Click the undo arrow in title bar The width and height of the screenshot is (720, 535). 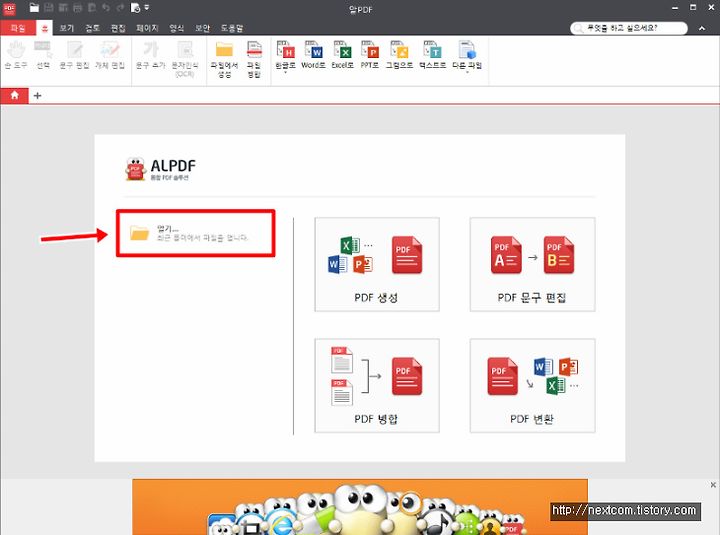pos(106,7)
